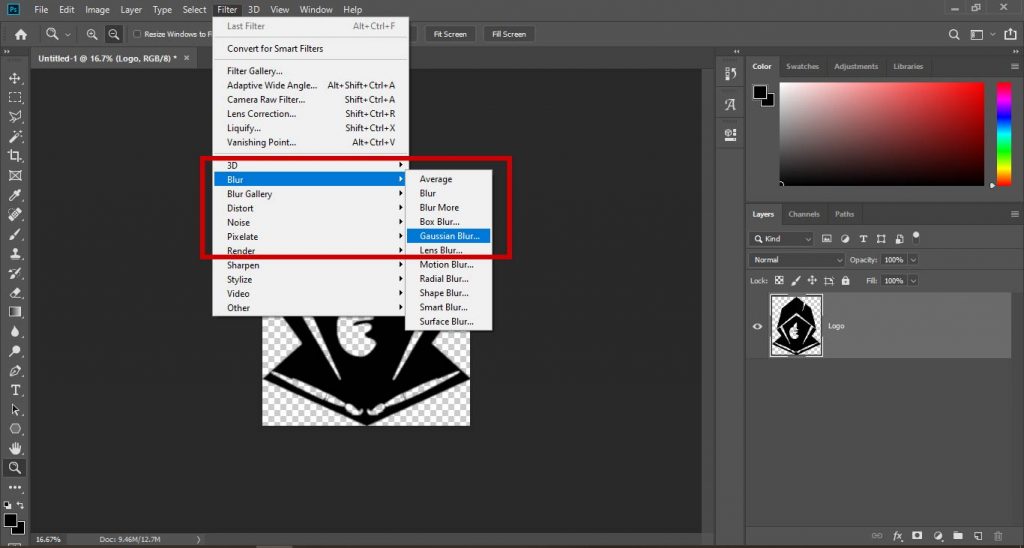Add layer style with fx icon
This screenshot has width=1024, height=548.
[x=897, y=536]
